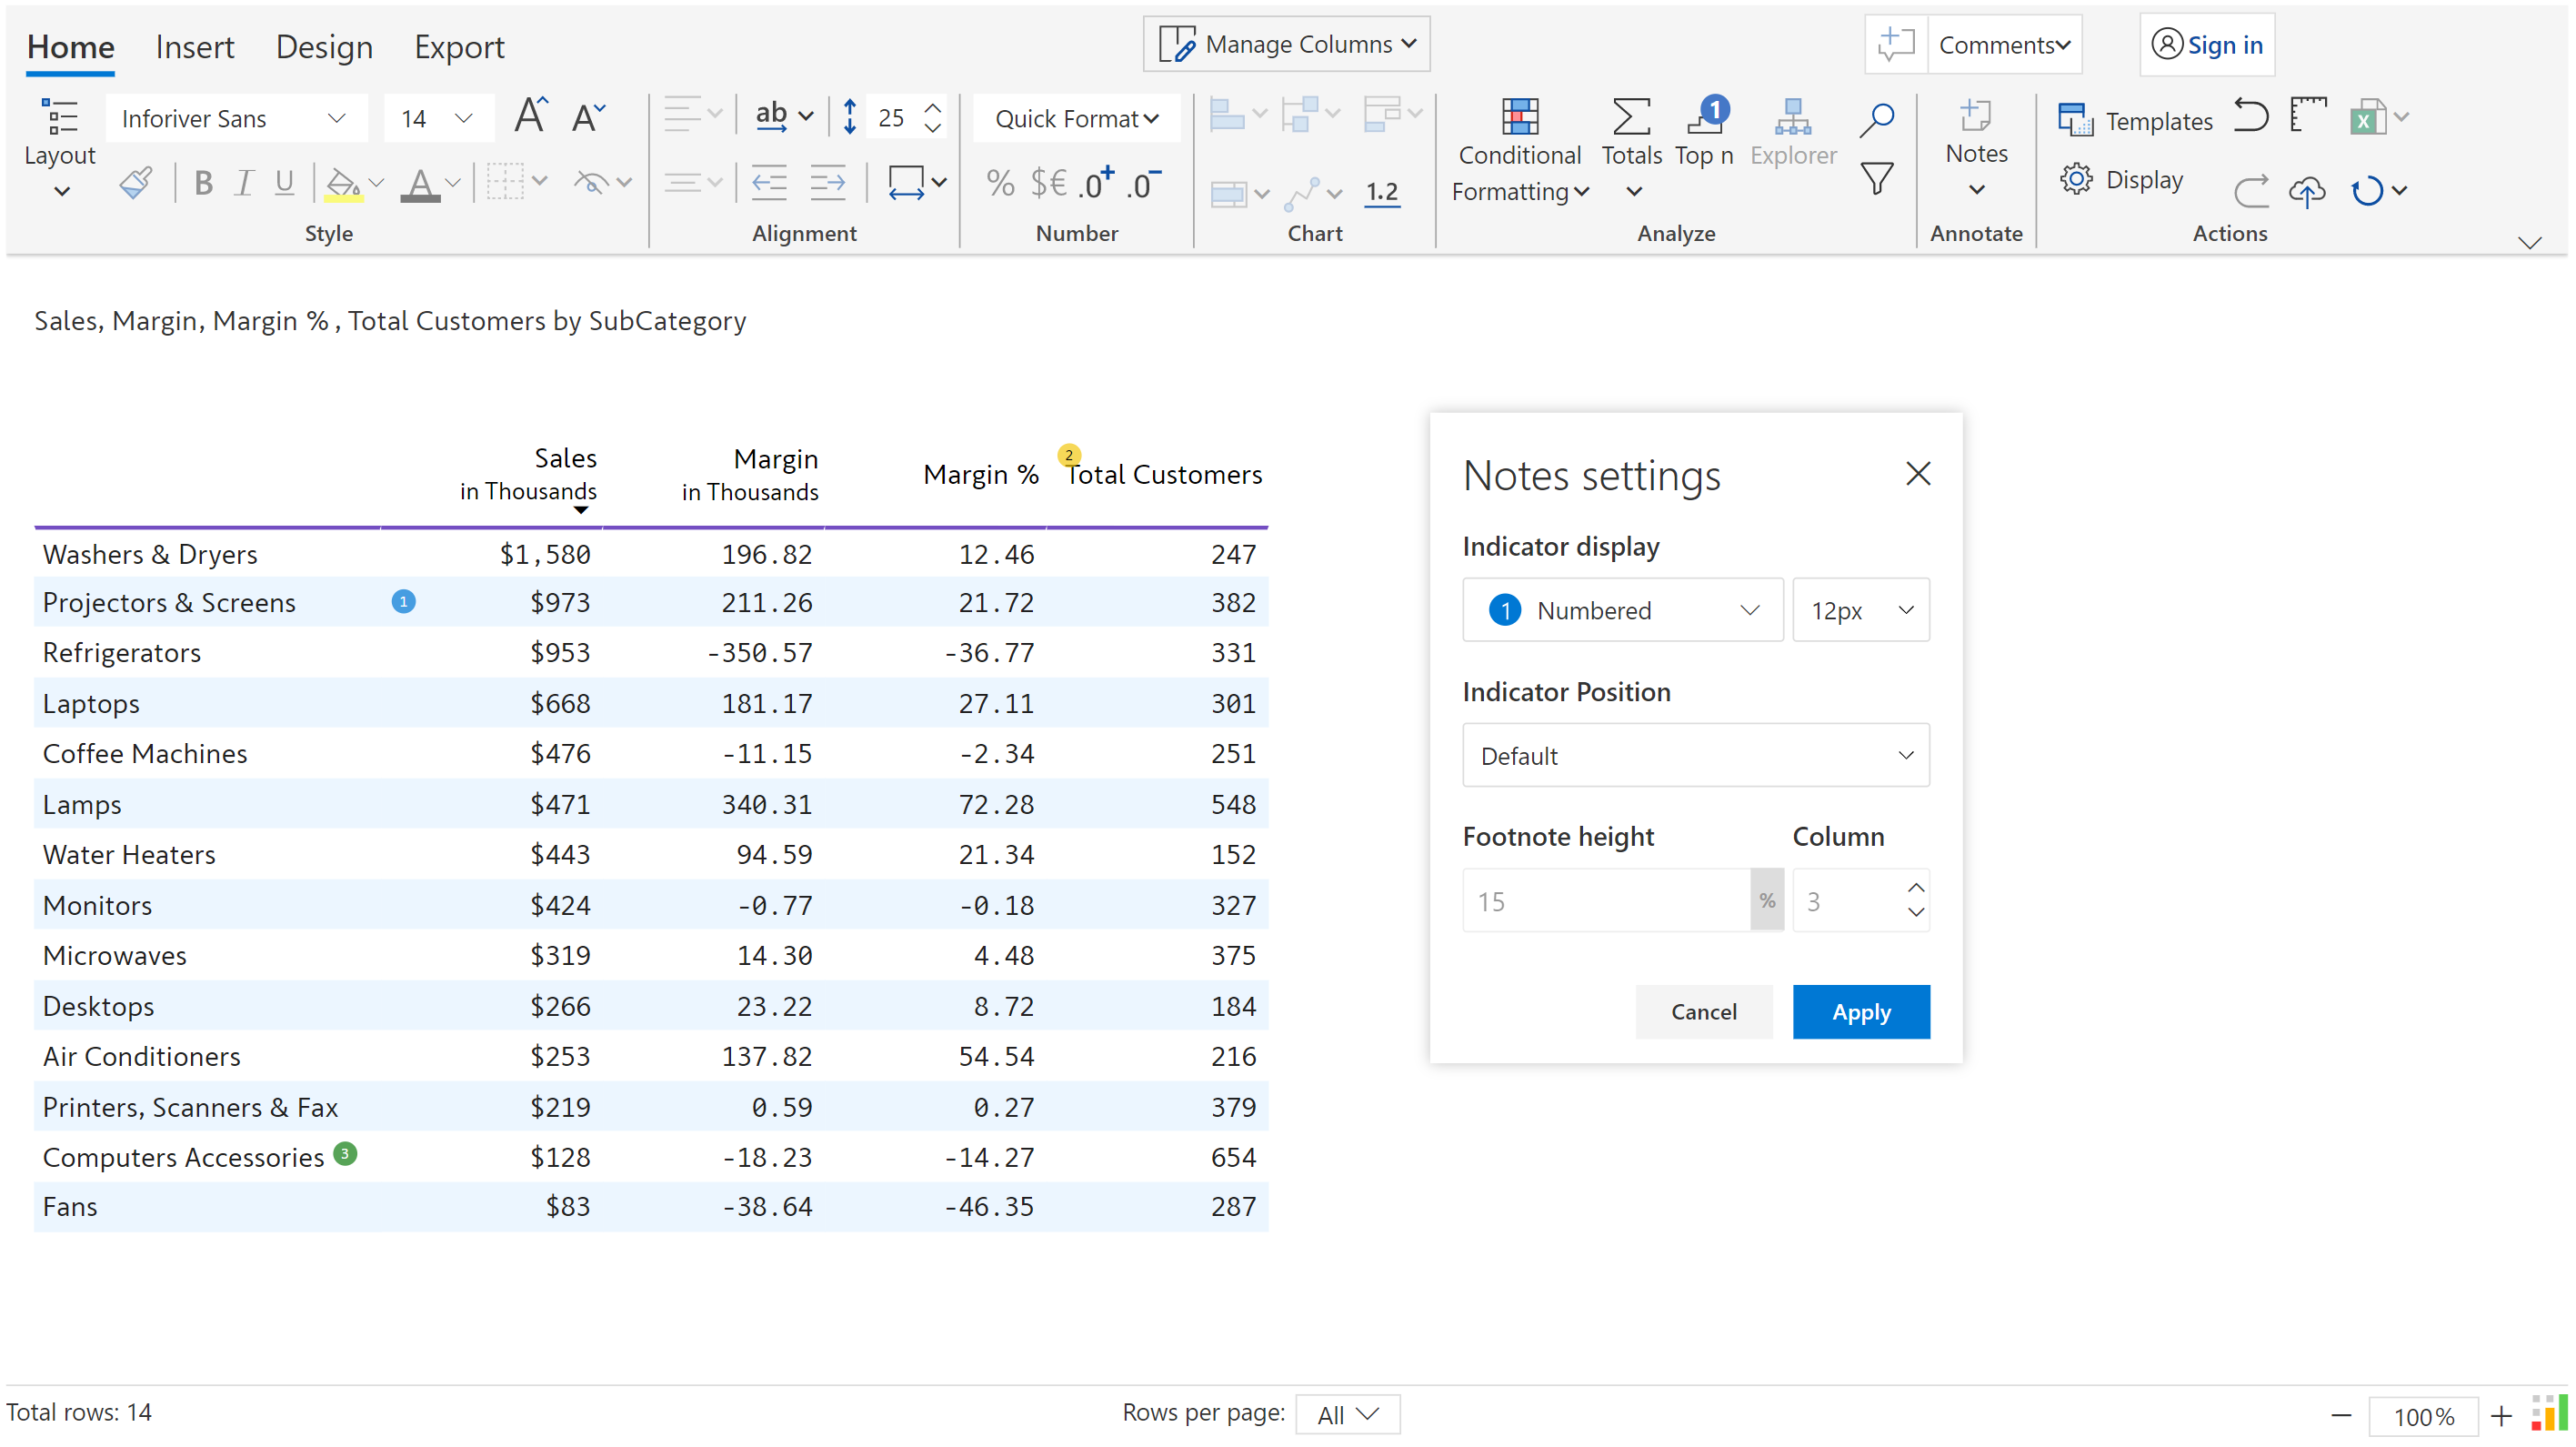This screenshot has width=2576, height=1447.
Task: Toggle italic text formatting
Action: (x=243, y=183)
